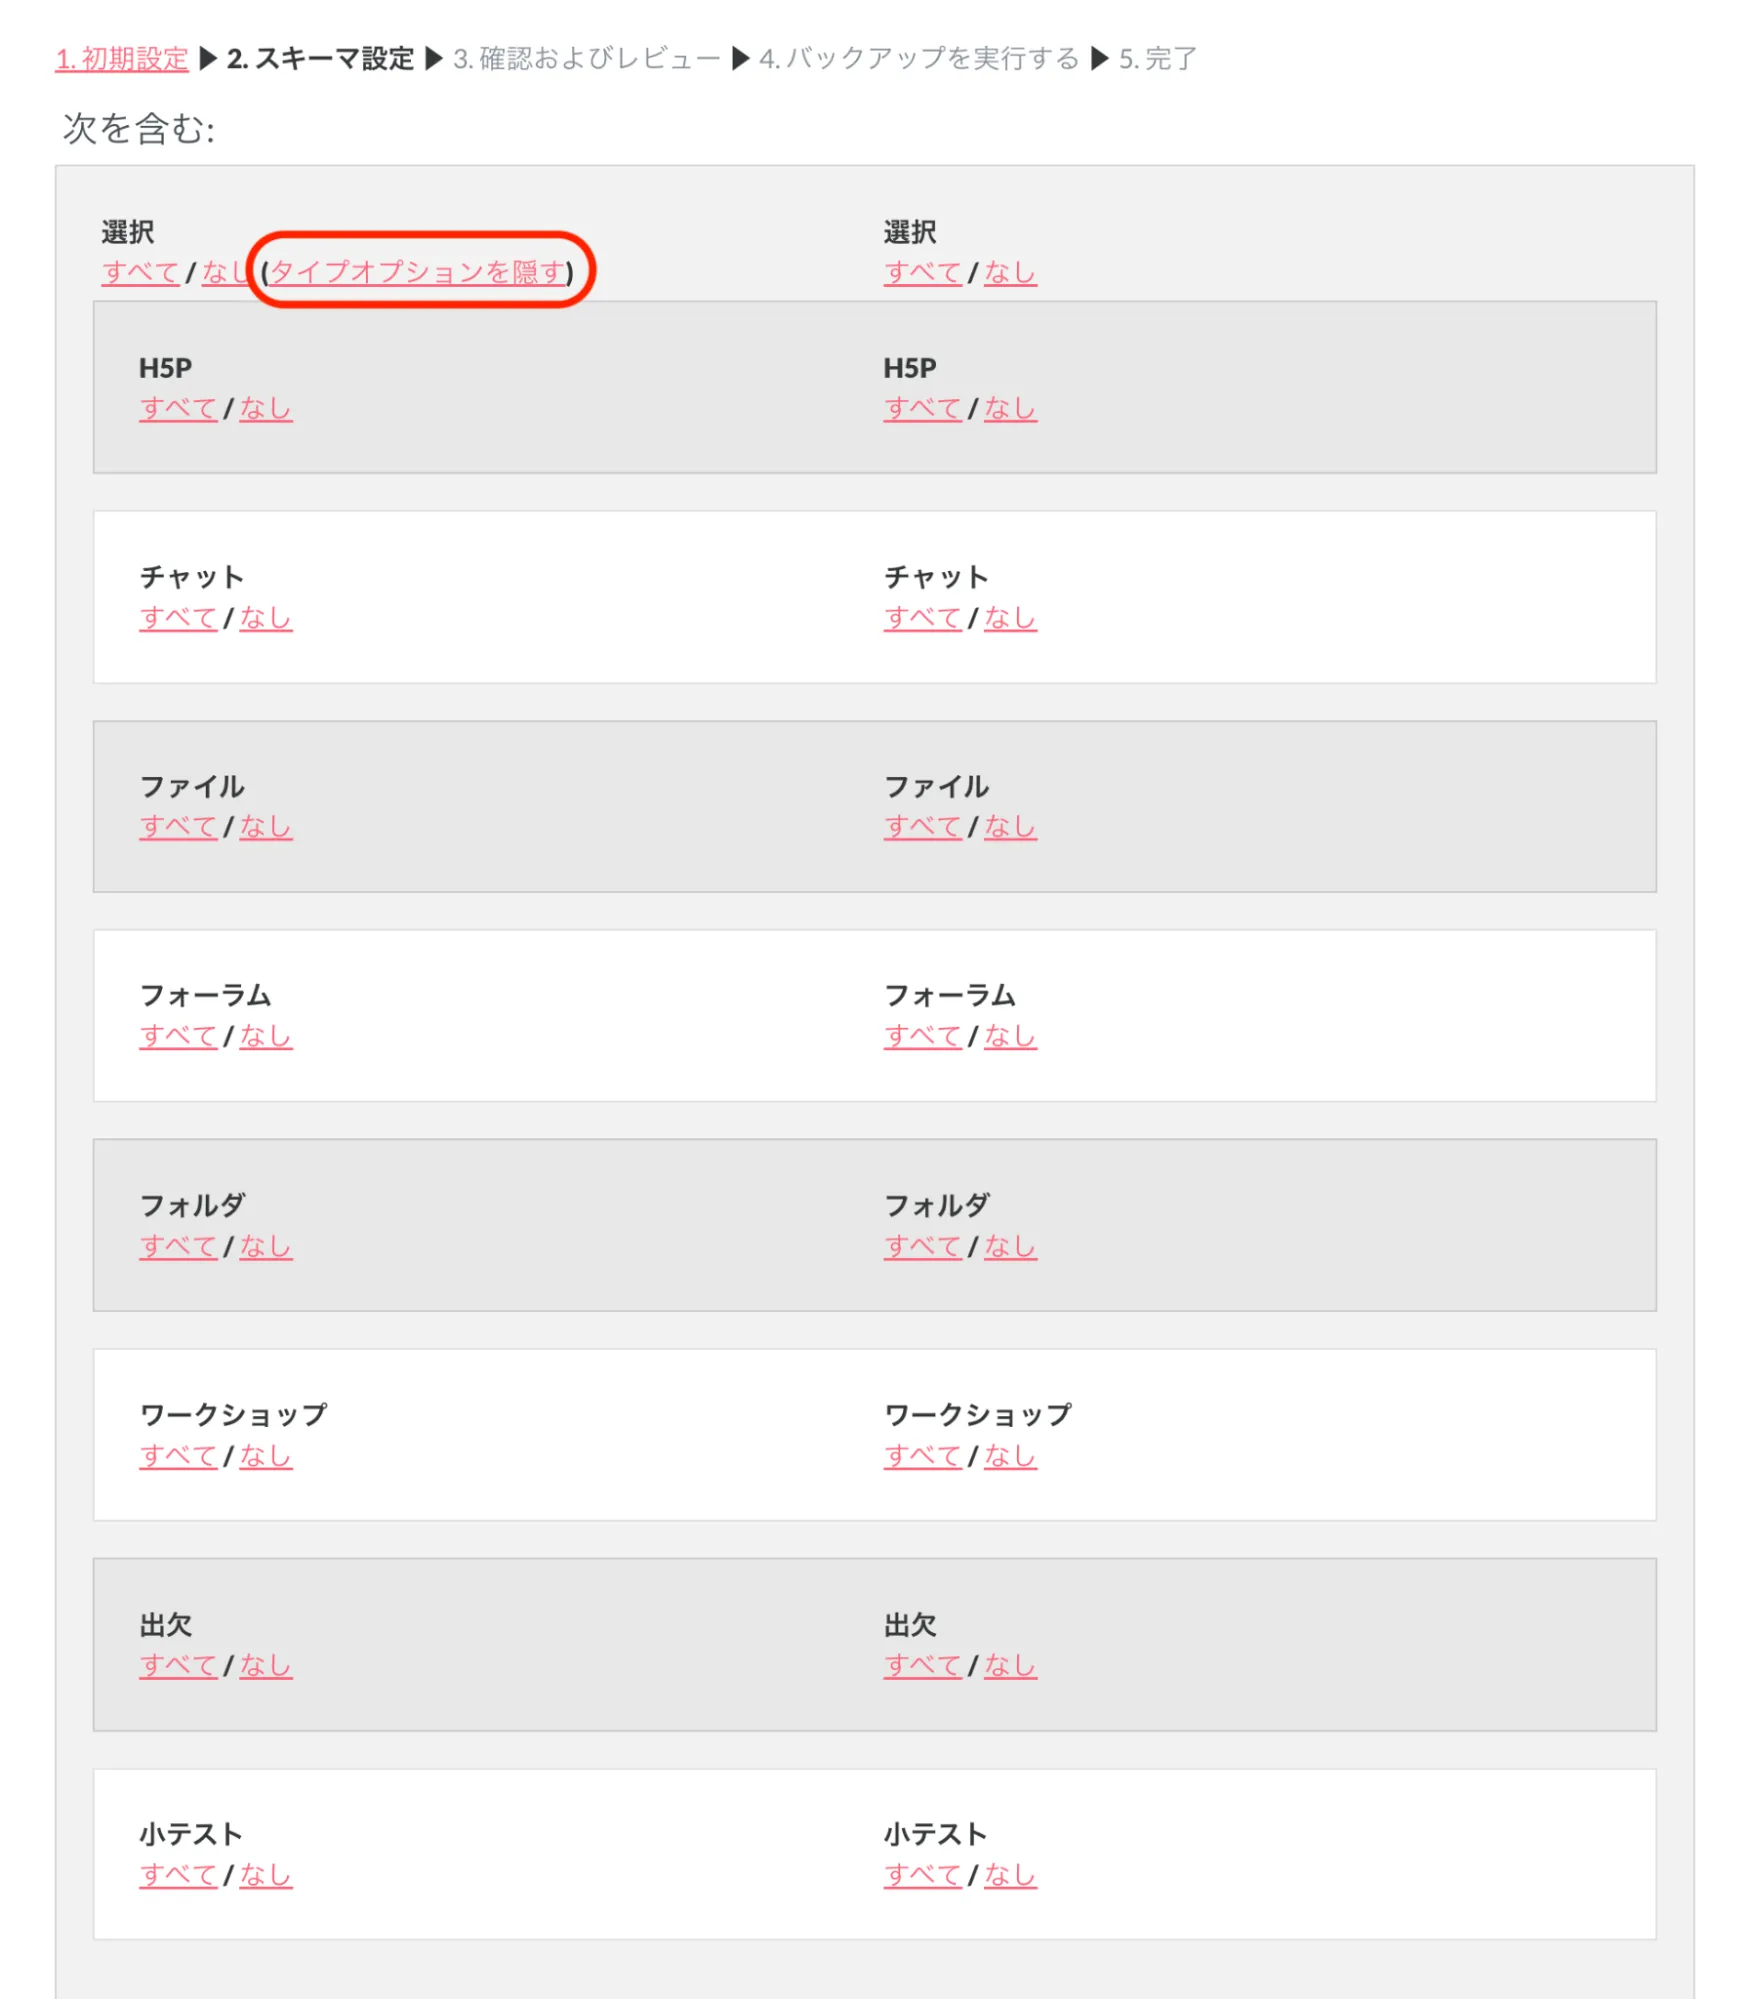Screen dimensions: 1754x1999
Task: Pick なし under right フォルダ
Action: (x=1010, y=1246)
